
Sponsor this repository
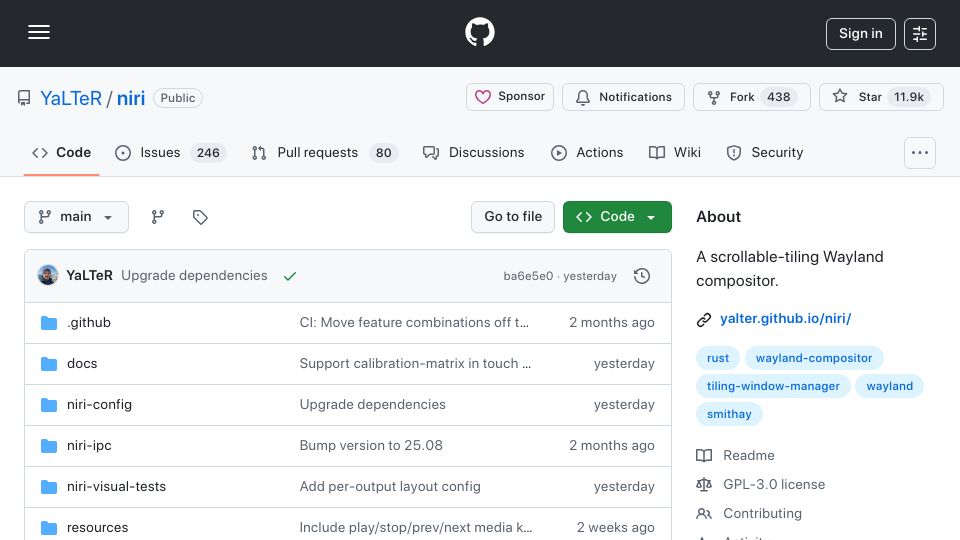pos(509,97)
